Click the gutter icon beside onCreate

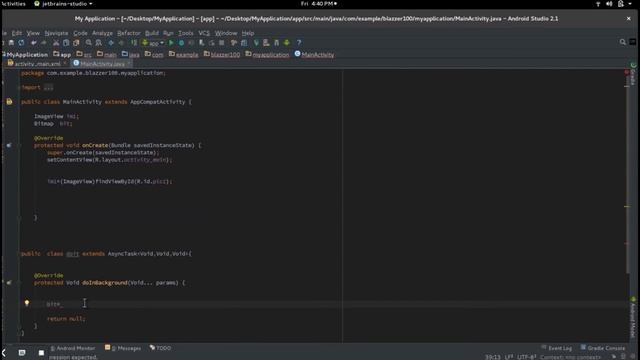point(9,145)
